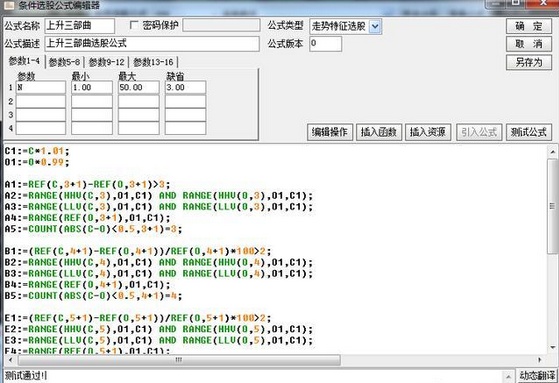Click the disabled password input field
The width and height of the screenshot is (559, 383).
[221, 25]
